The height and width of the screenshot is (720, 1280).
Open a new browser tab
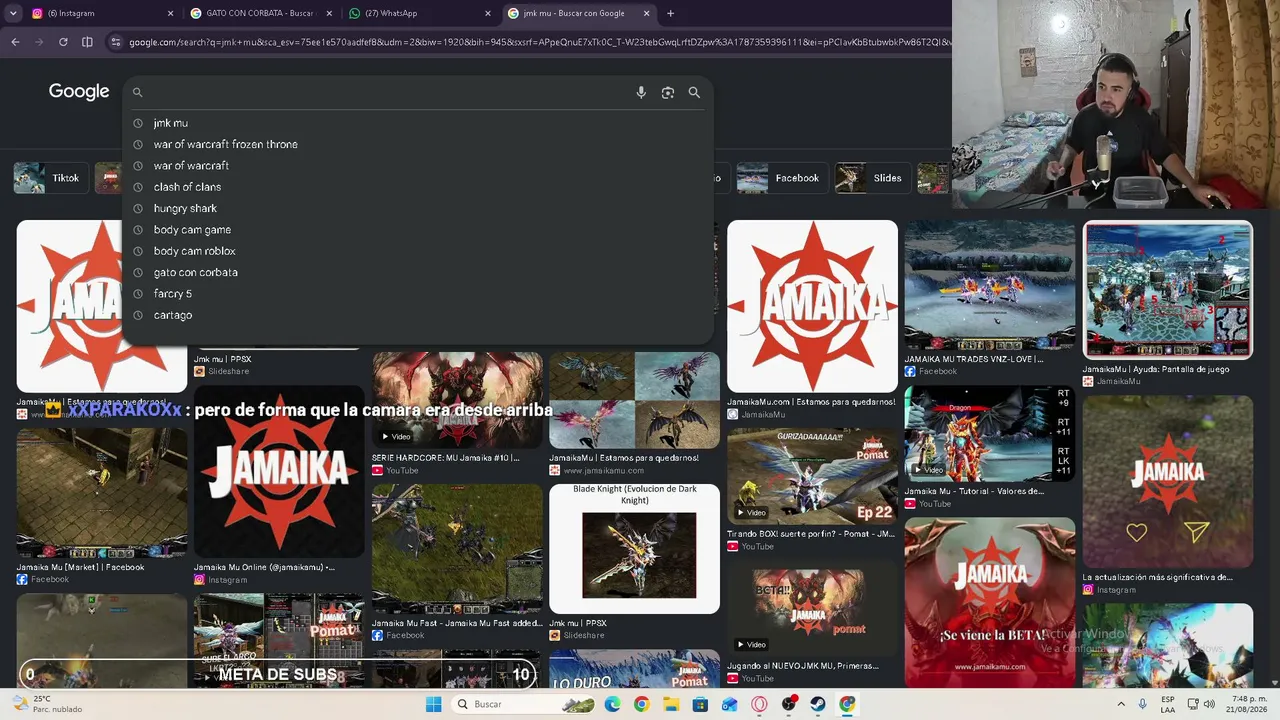click(670, 14)
